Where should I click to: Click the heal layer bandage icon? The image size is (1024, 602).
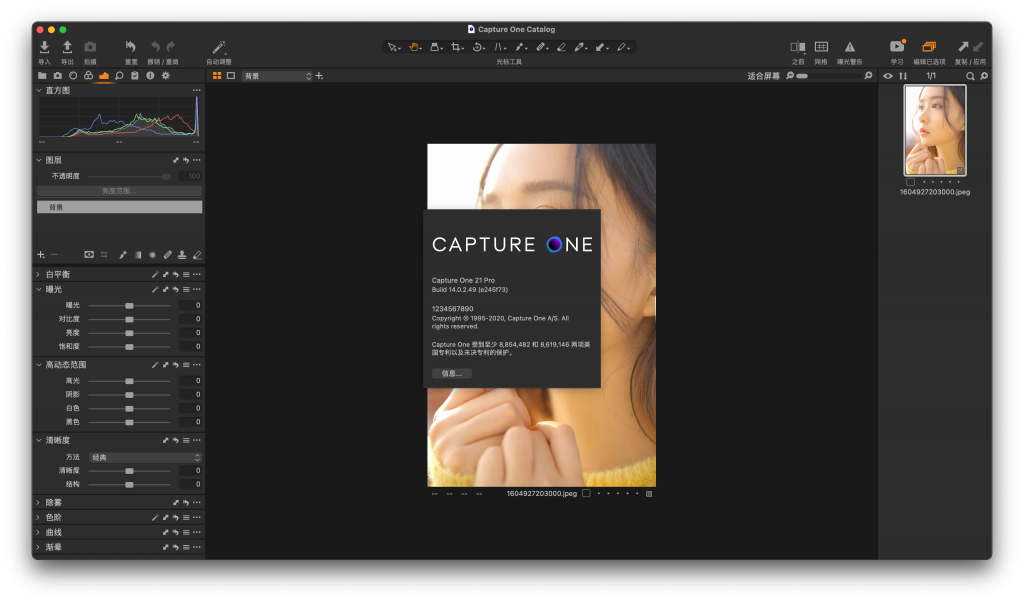click(x=167, y=255)
